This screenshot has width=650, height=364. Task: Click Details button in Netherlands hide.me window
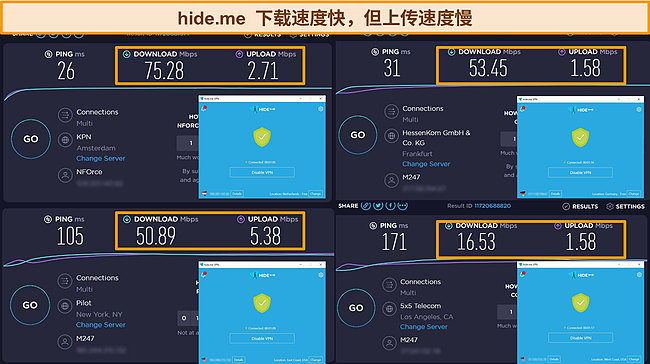[x=237, y=194]
